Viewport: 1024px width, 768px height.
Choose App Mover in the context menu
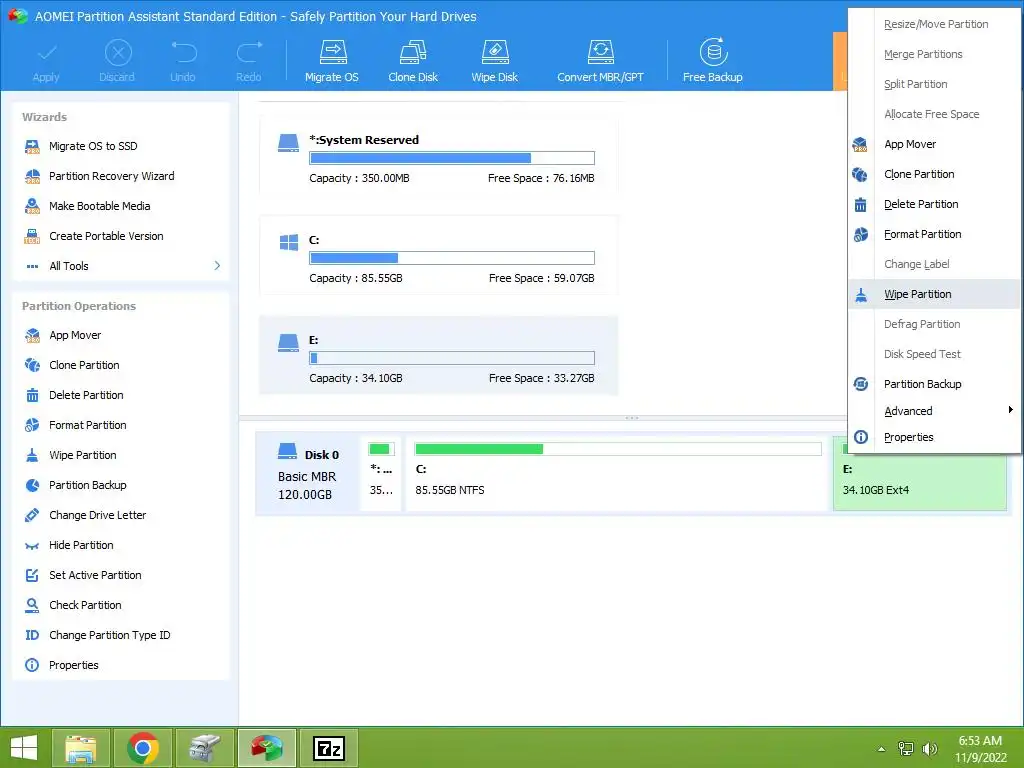coord(935,144)
